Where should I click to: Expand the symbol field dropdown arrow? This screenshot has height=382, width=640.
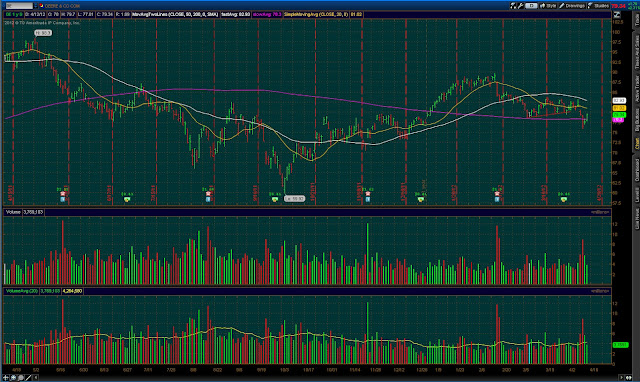tap(36, 6)
